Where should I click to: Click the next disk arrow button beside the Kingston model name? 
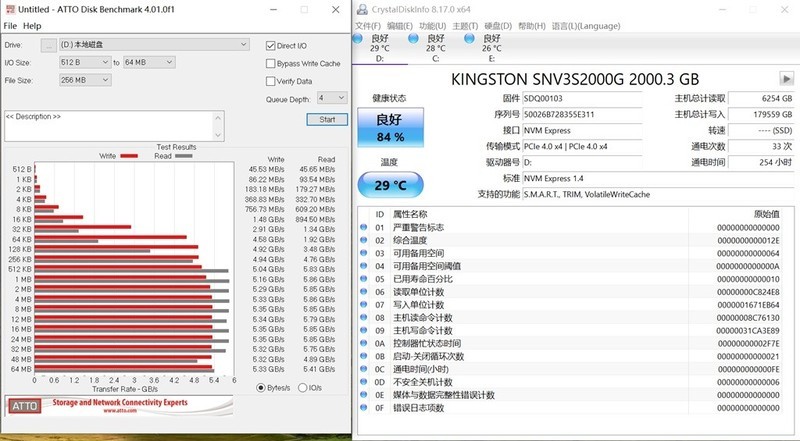(786, 79)
